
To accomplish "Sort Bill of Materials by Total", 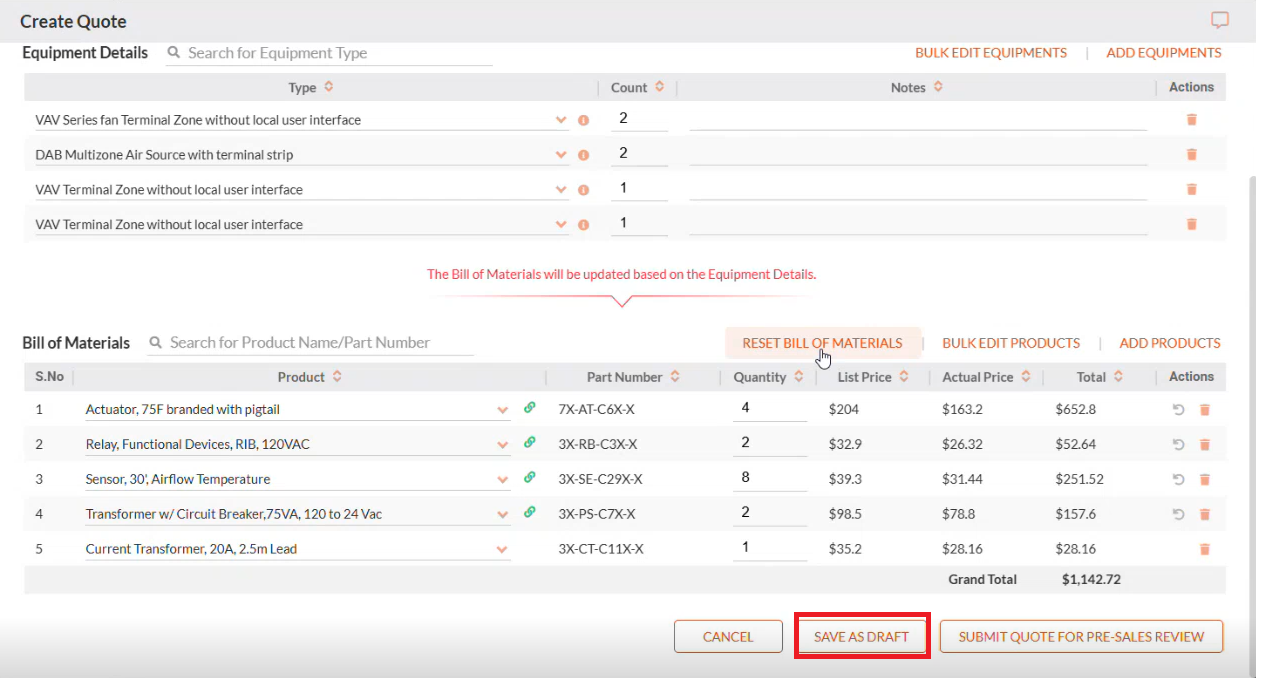I will pyautogui.click(x=1118, y=377).
